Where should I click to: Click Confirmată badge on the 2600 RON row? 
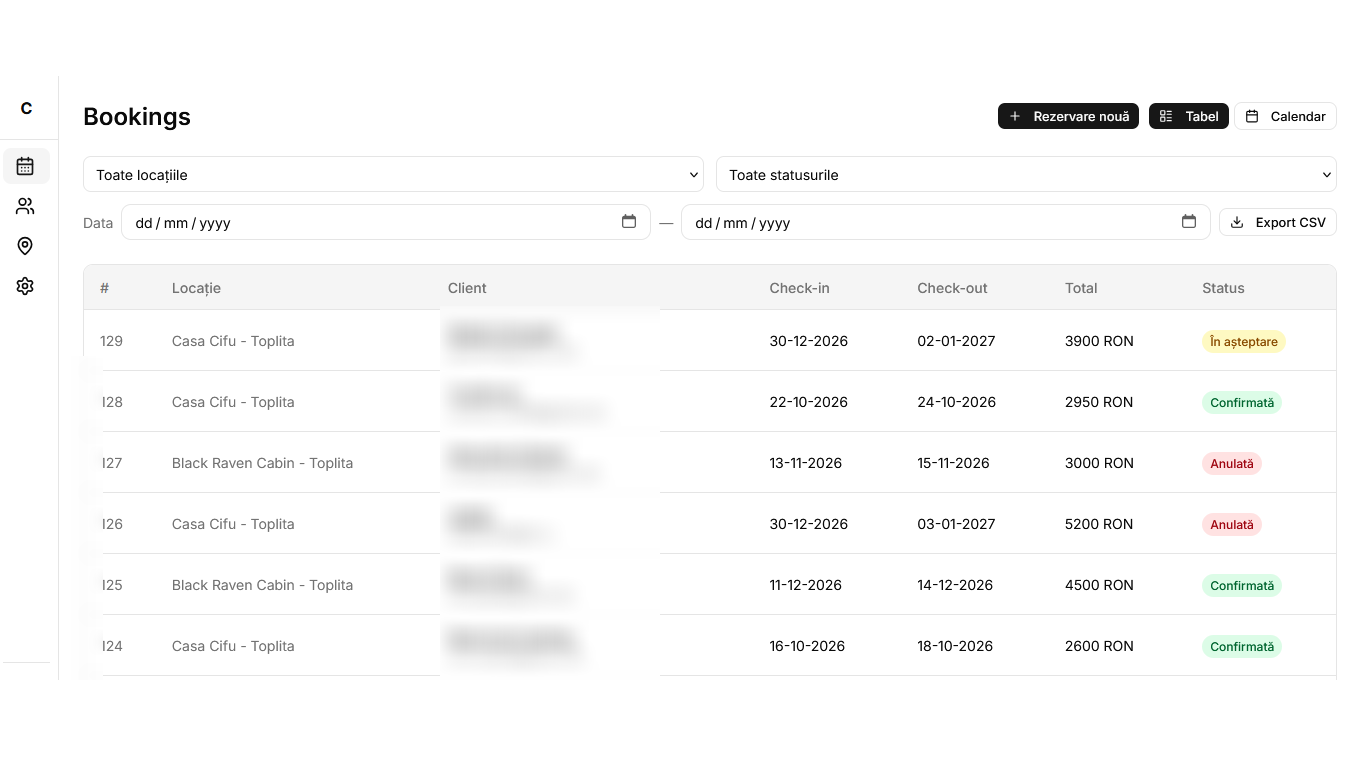[1242, 646]
